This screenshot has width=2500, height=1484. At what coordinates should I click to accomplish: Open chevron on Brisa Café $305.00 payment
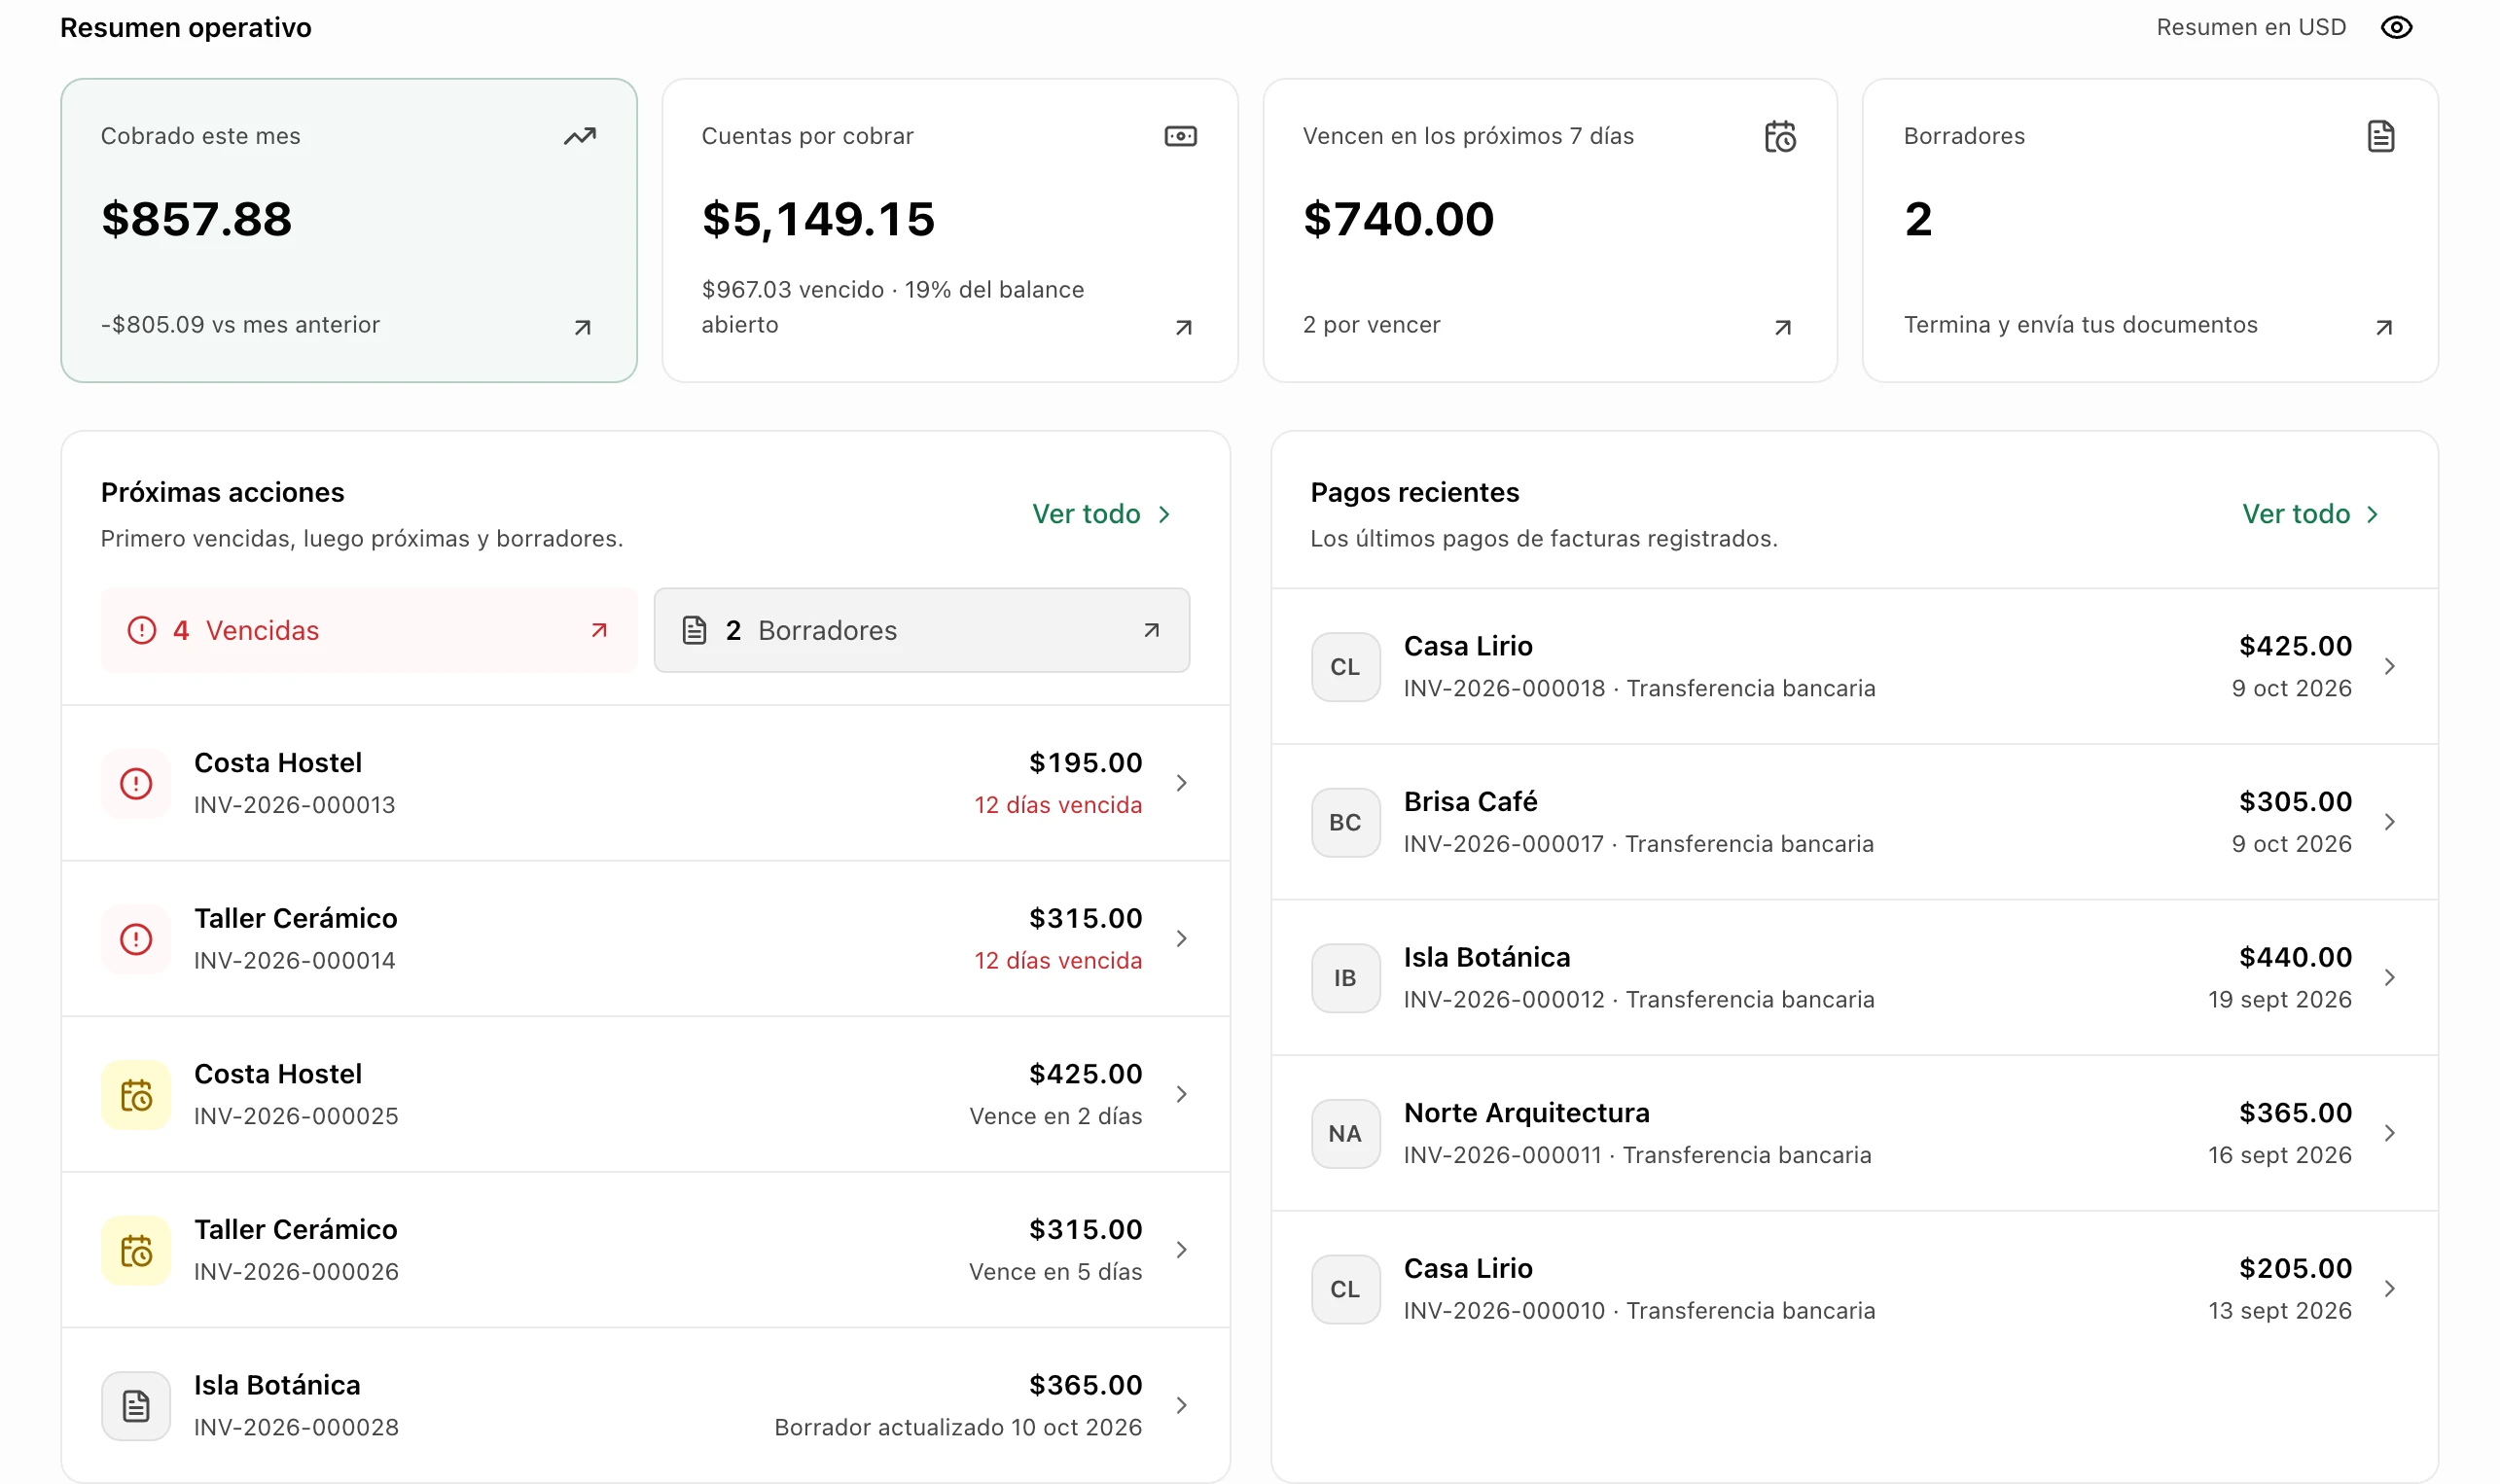(x=2390, y=822)
